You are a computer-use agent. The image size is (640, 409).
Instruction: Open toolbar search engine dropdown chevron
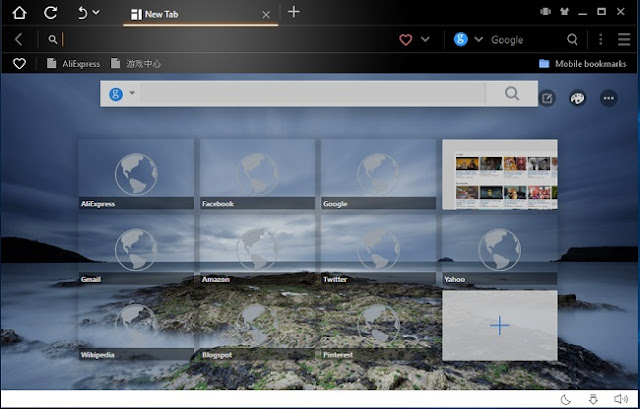[478, 40]
